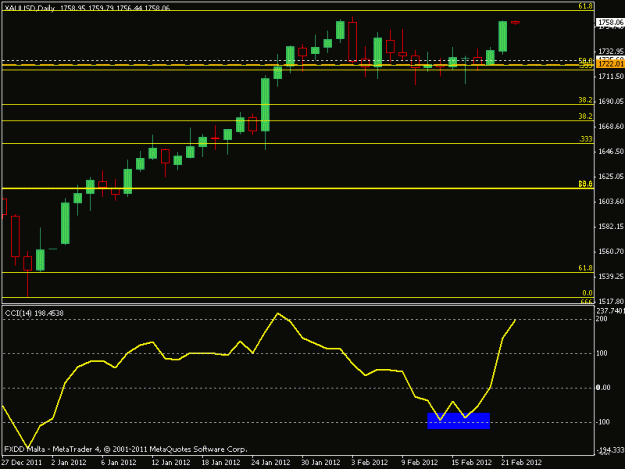Click the 6 Jan 2012 date label

pos(118,463)
